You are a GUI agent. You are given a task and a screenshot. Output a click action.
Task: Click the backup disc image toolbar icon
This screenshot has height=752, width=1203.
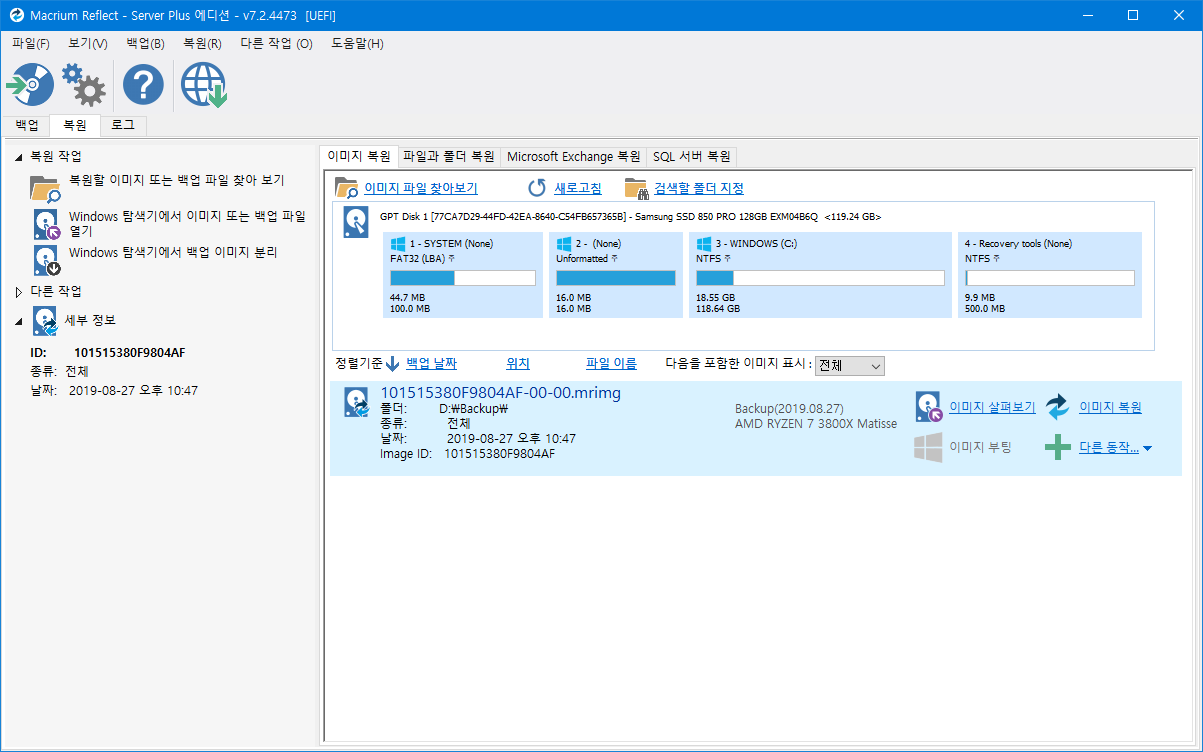[30, 86]
